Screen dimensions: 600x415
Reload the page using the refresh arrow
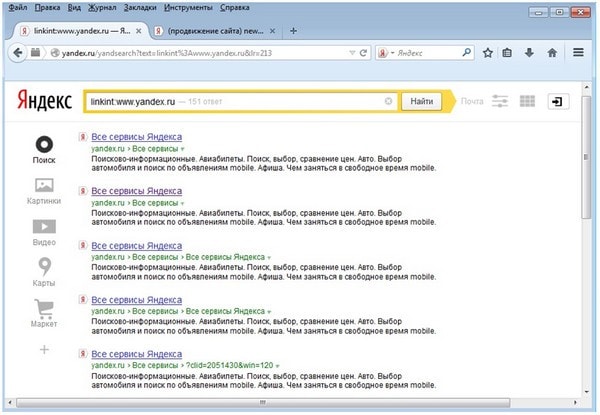363,52
